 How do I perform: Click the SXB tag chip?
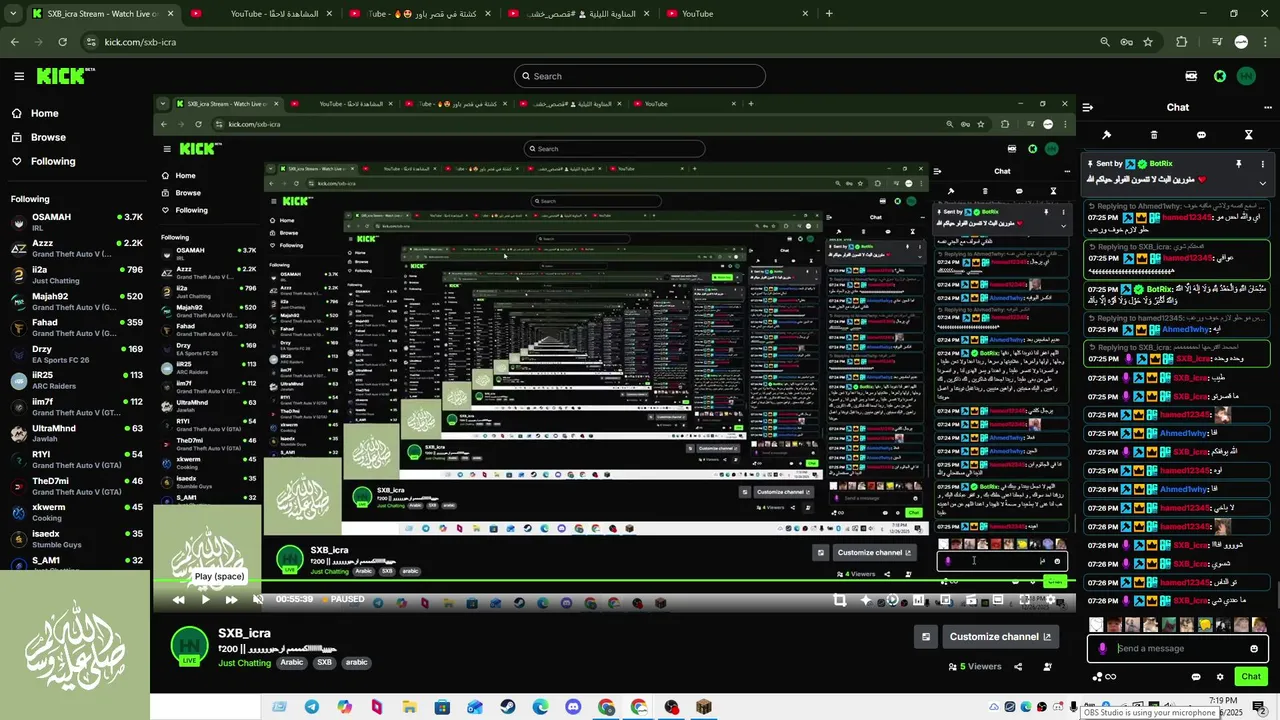pyautogui.click(x=324, y=662)
